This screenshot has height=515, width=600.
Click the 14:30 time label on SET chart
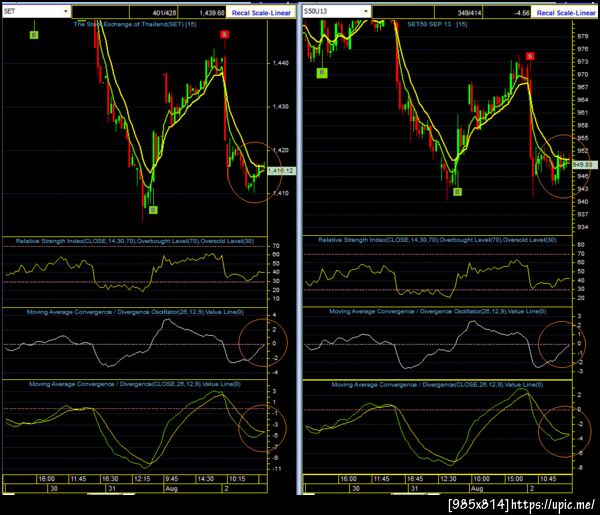tap(205, 479)
